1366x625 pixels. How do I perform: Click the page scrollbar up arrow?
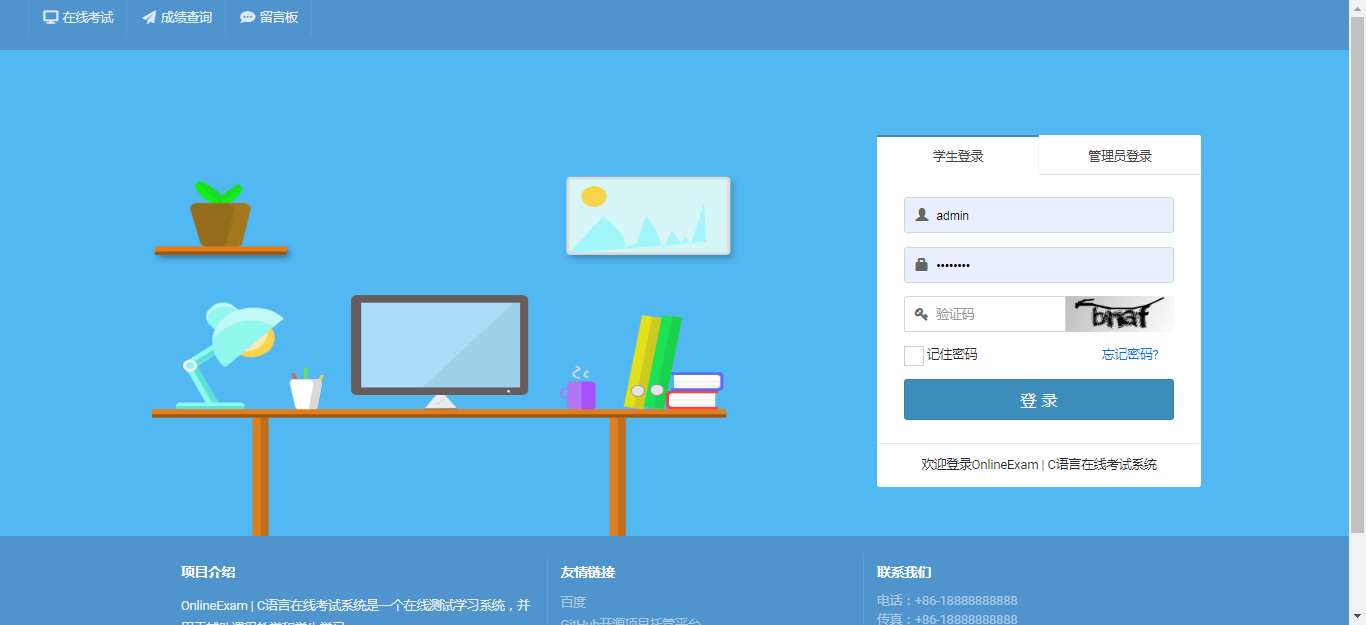[x=1357, y=7]
